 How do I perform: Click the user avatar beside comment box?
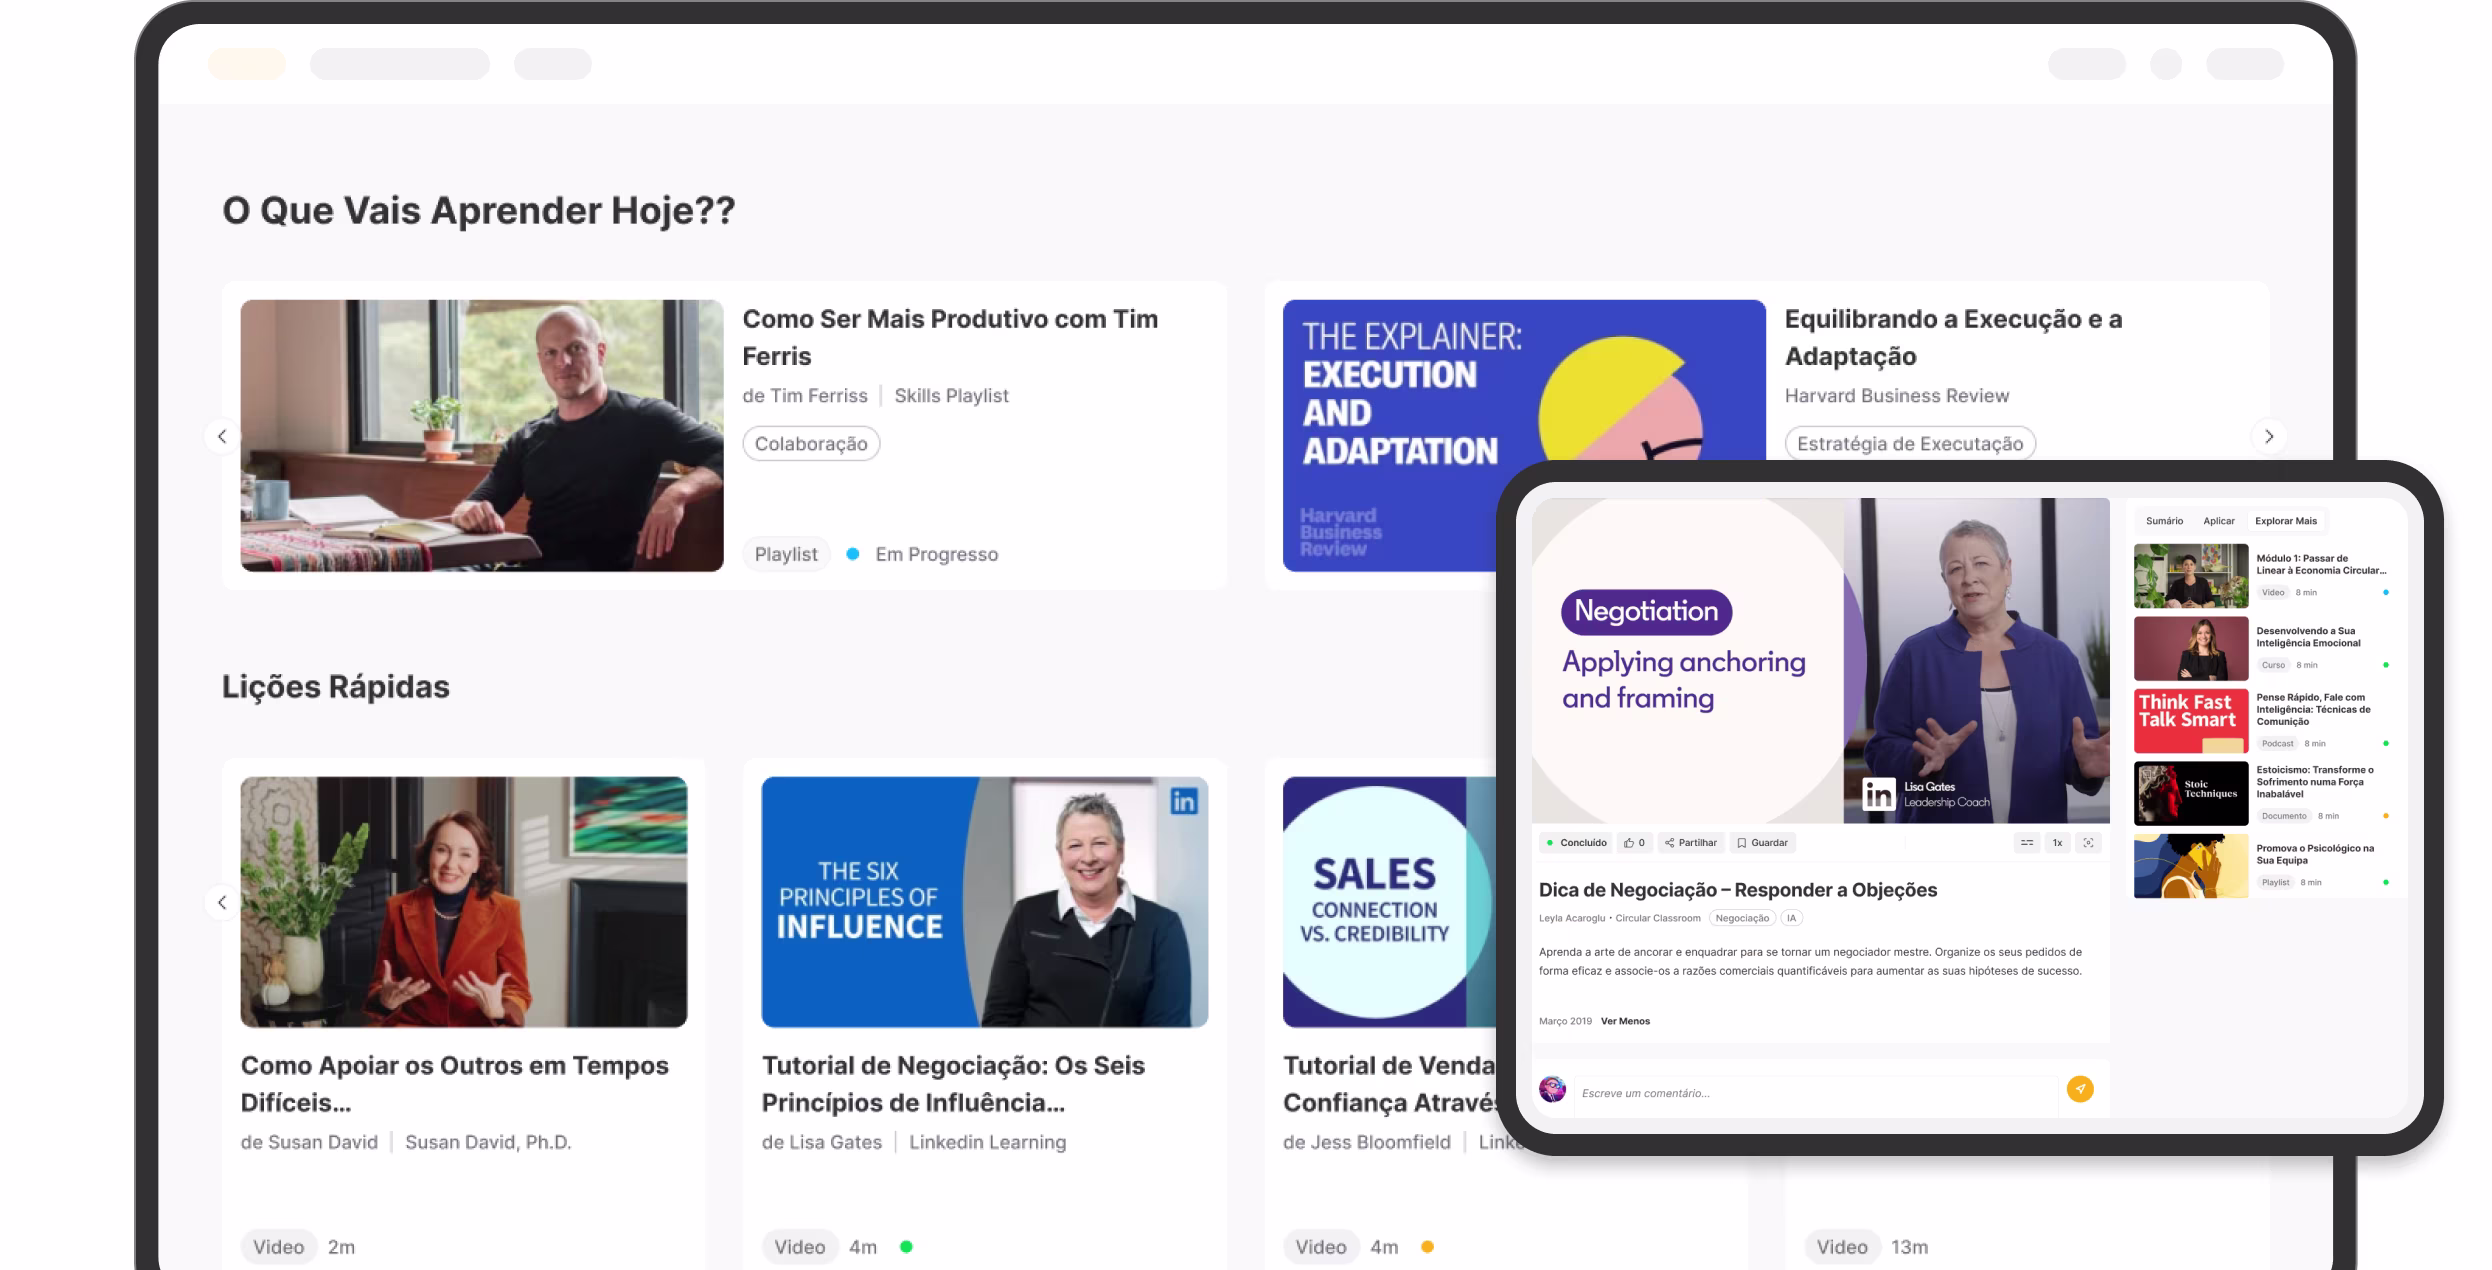pyautogui.click(x=1553, y=1089)
